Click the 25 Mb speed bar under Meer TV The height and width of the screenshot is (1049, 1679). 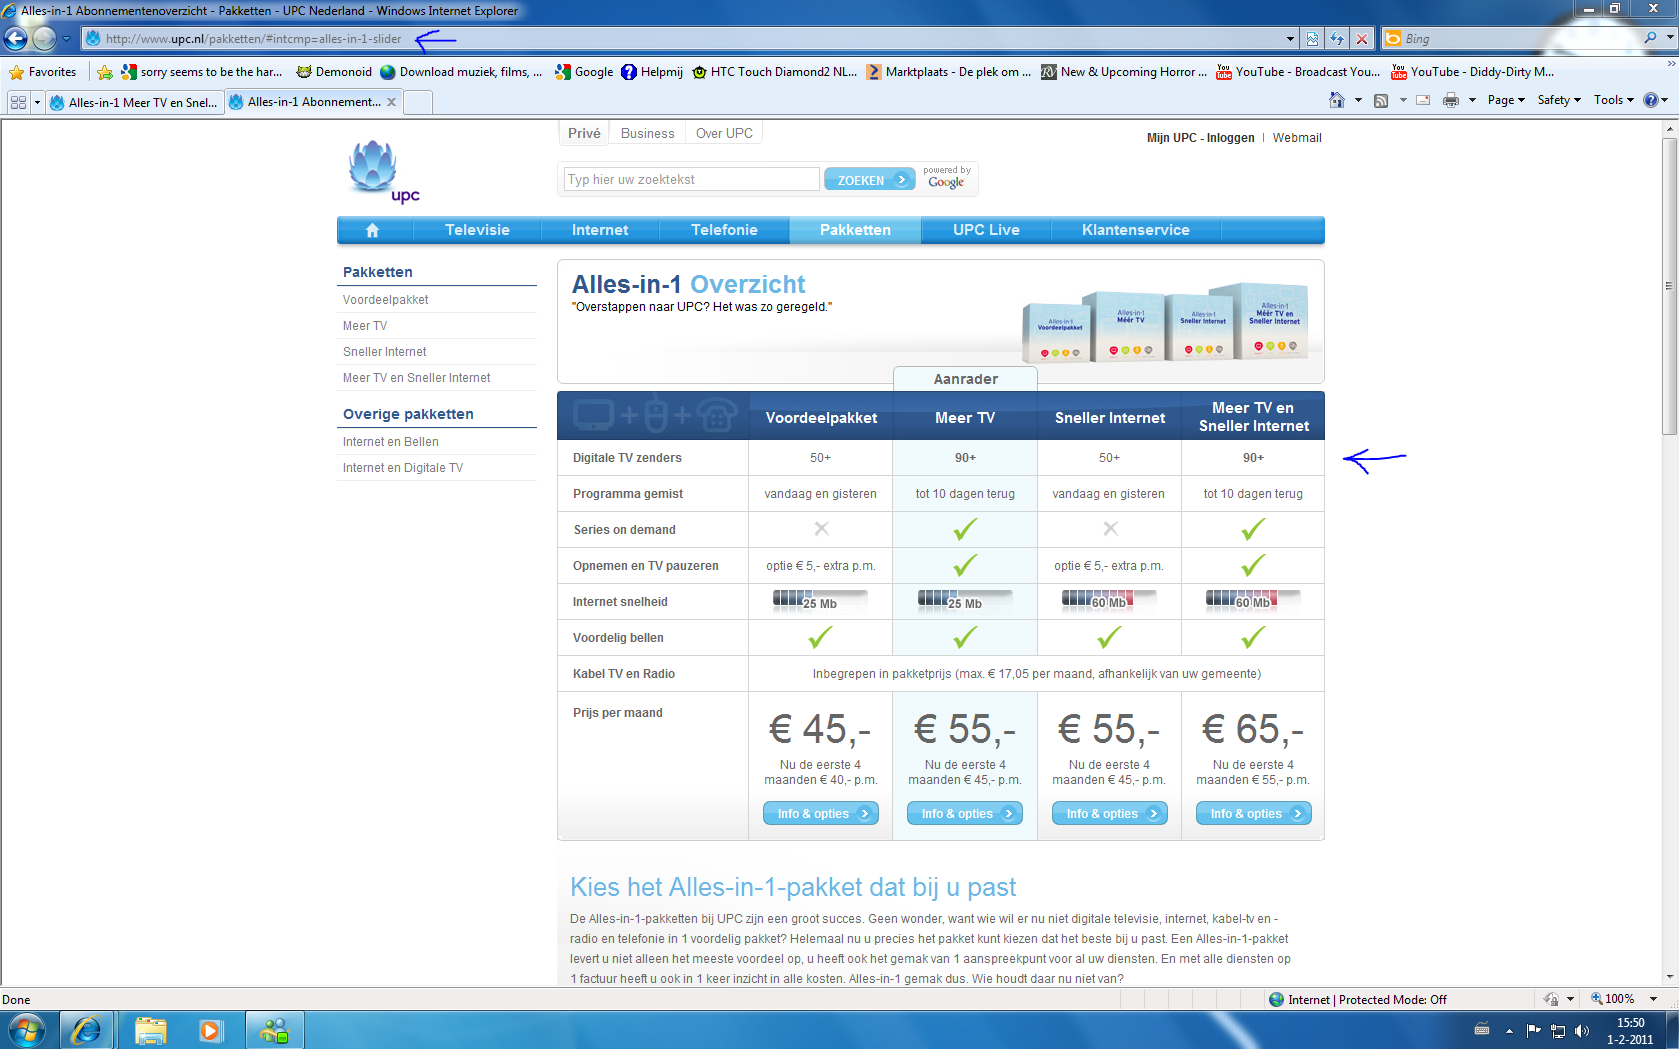coord(965,600)
